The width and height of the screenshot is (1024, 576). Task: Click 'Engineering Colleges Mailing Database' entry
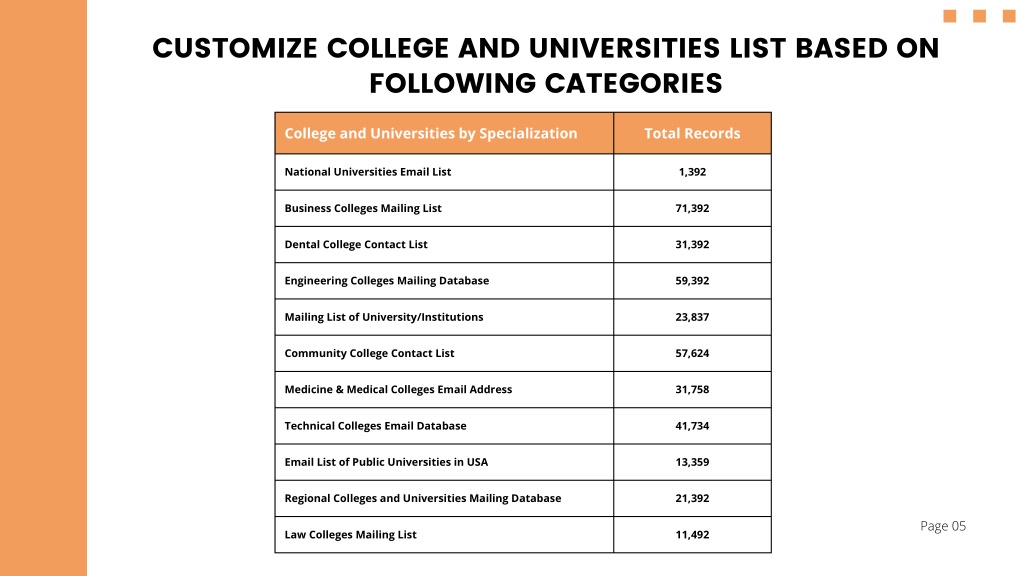387,281
